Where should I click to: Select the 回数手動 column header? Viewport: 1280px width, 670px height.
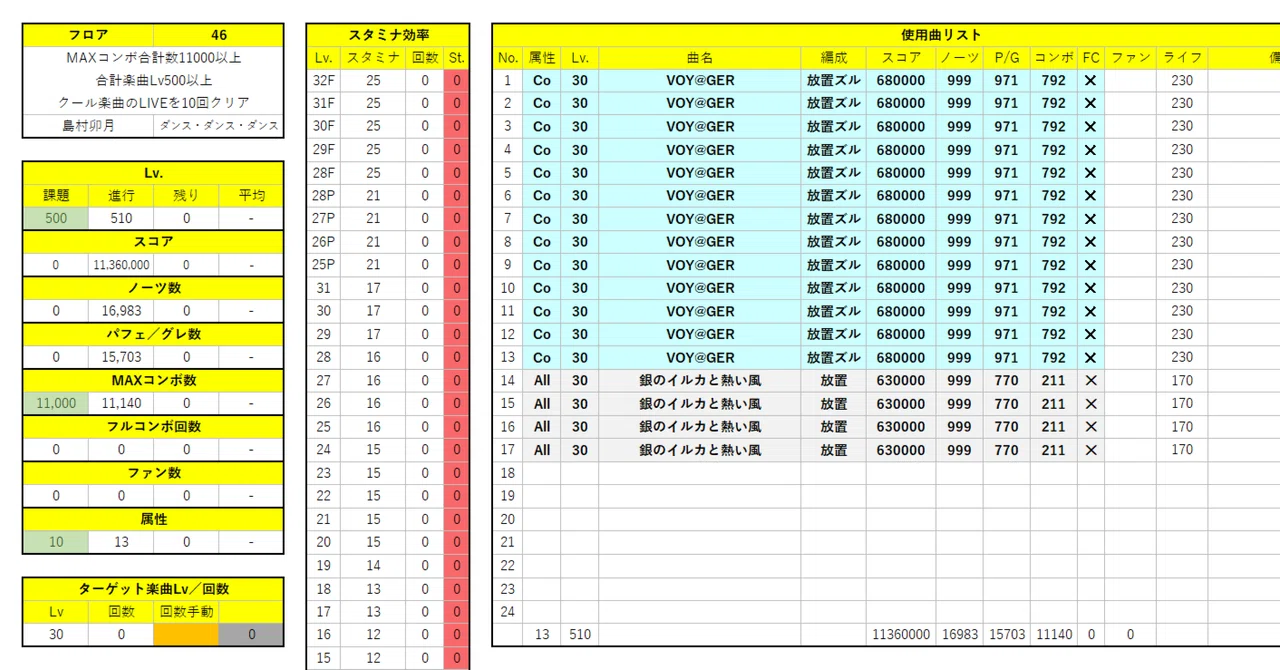186,611
